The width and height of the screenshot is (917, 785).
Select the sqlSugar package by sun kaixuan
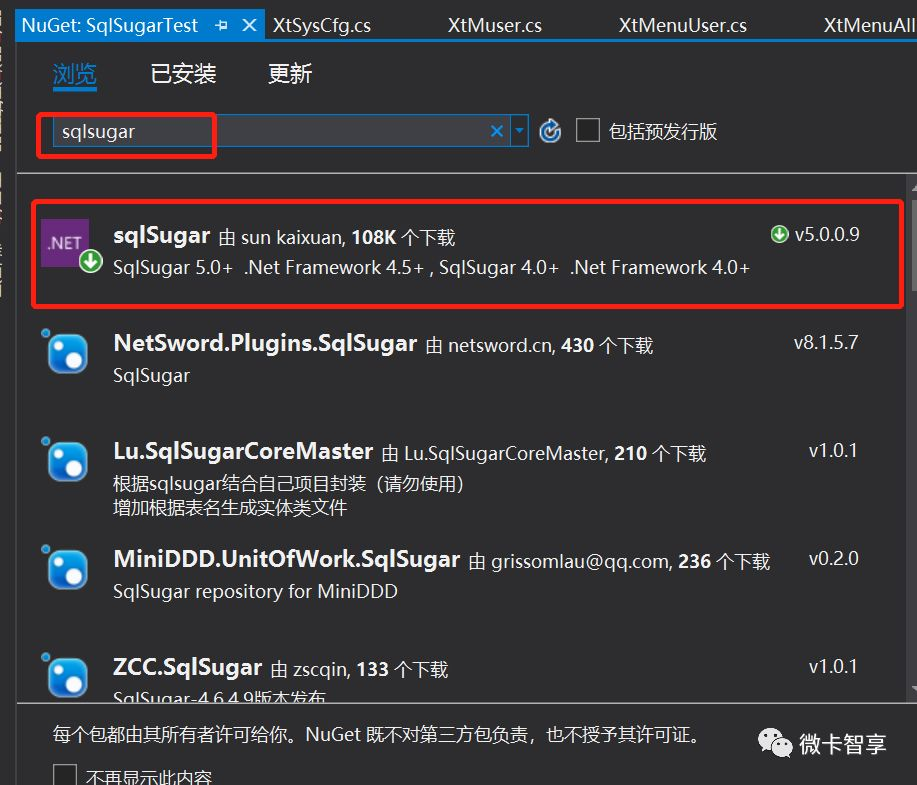click(468, 253)
